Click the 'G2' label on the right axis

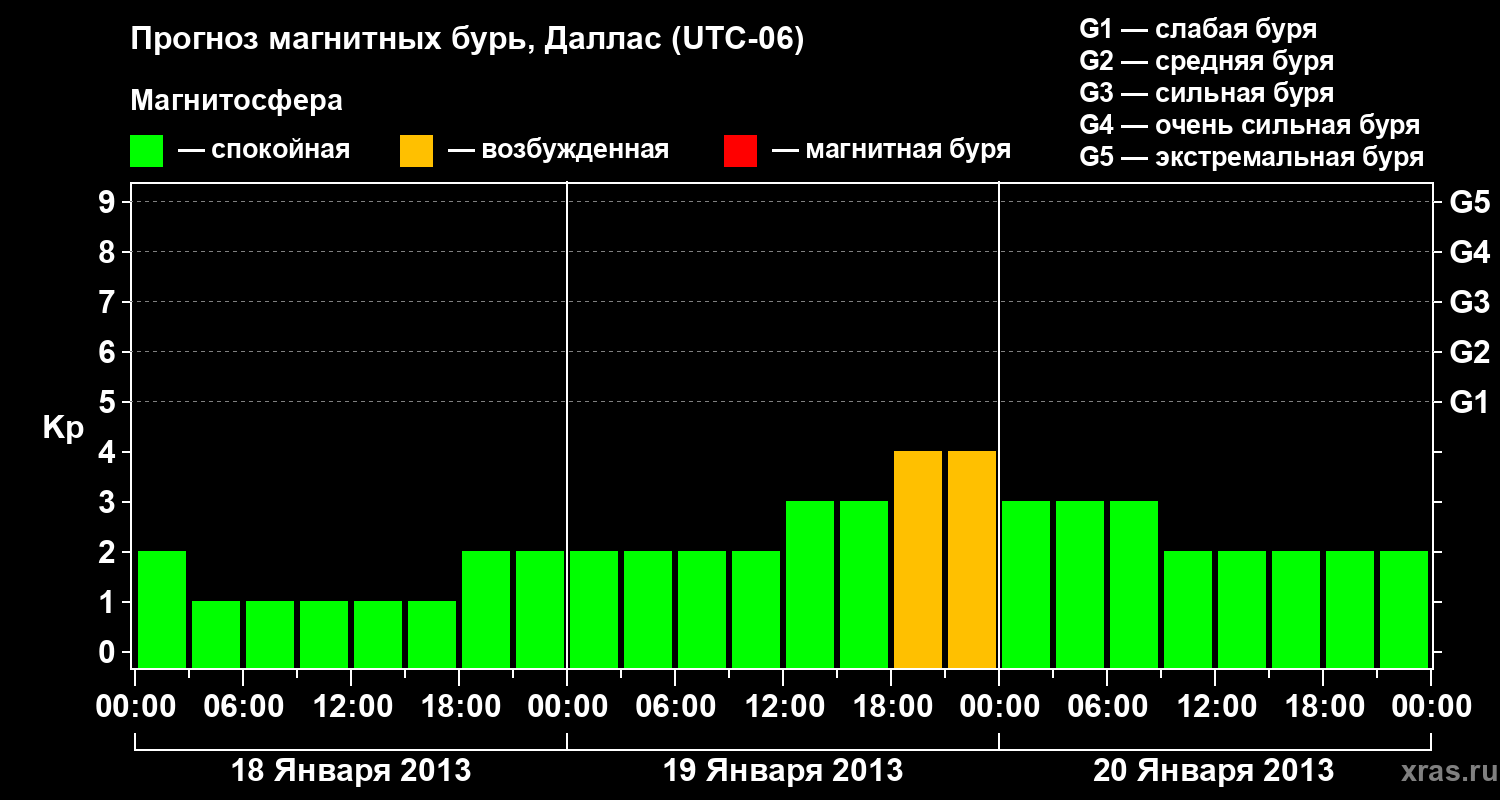[1469, 353]
